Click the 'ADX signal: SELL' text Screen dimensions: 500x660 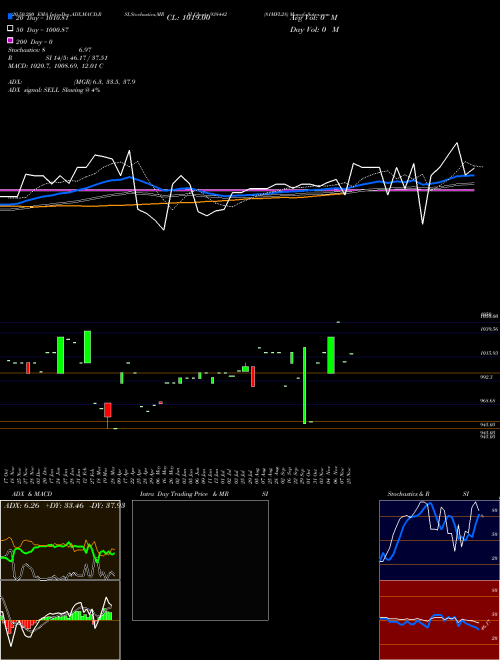(x=34, y=90)
